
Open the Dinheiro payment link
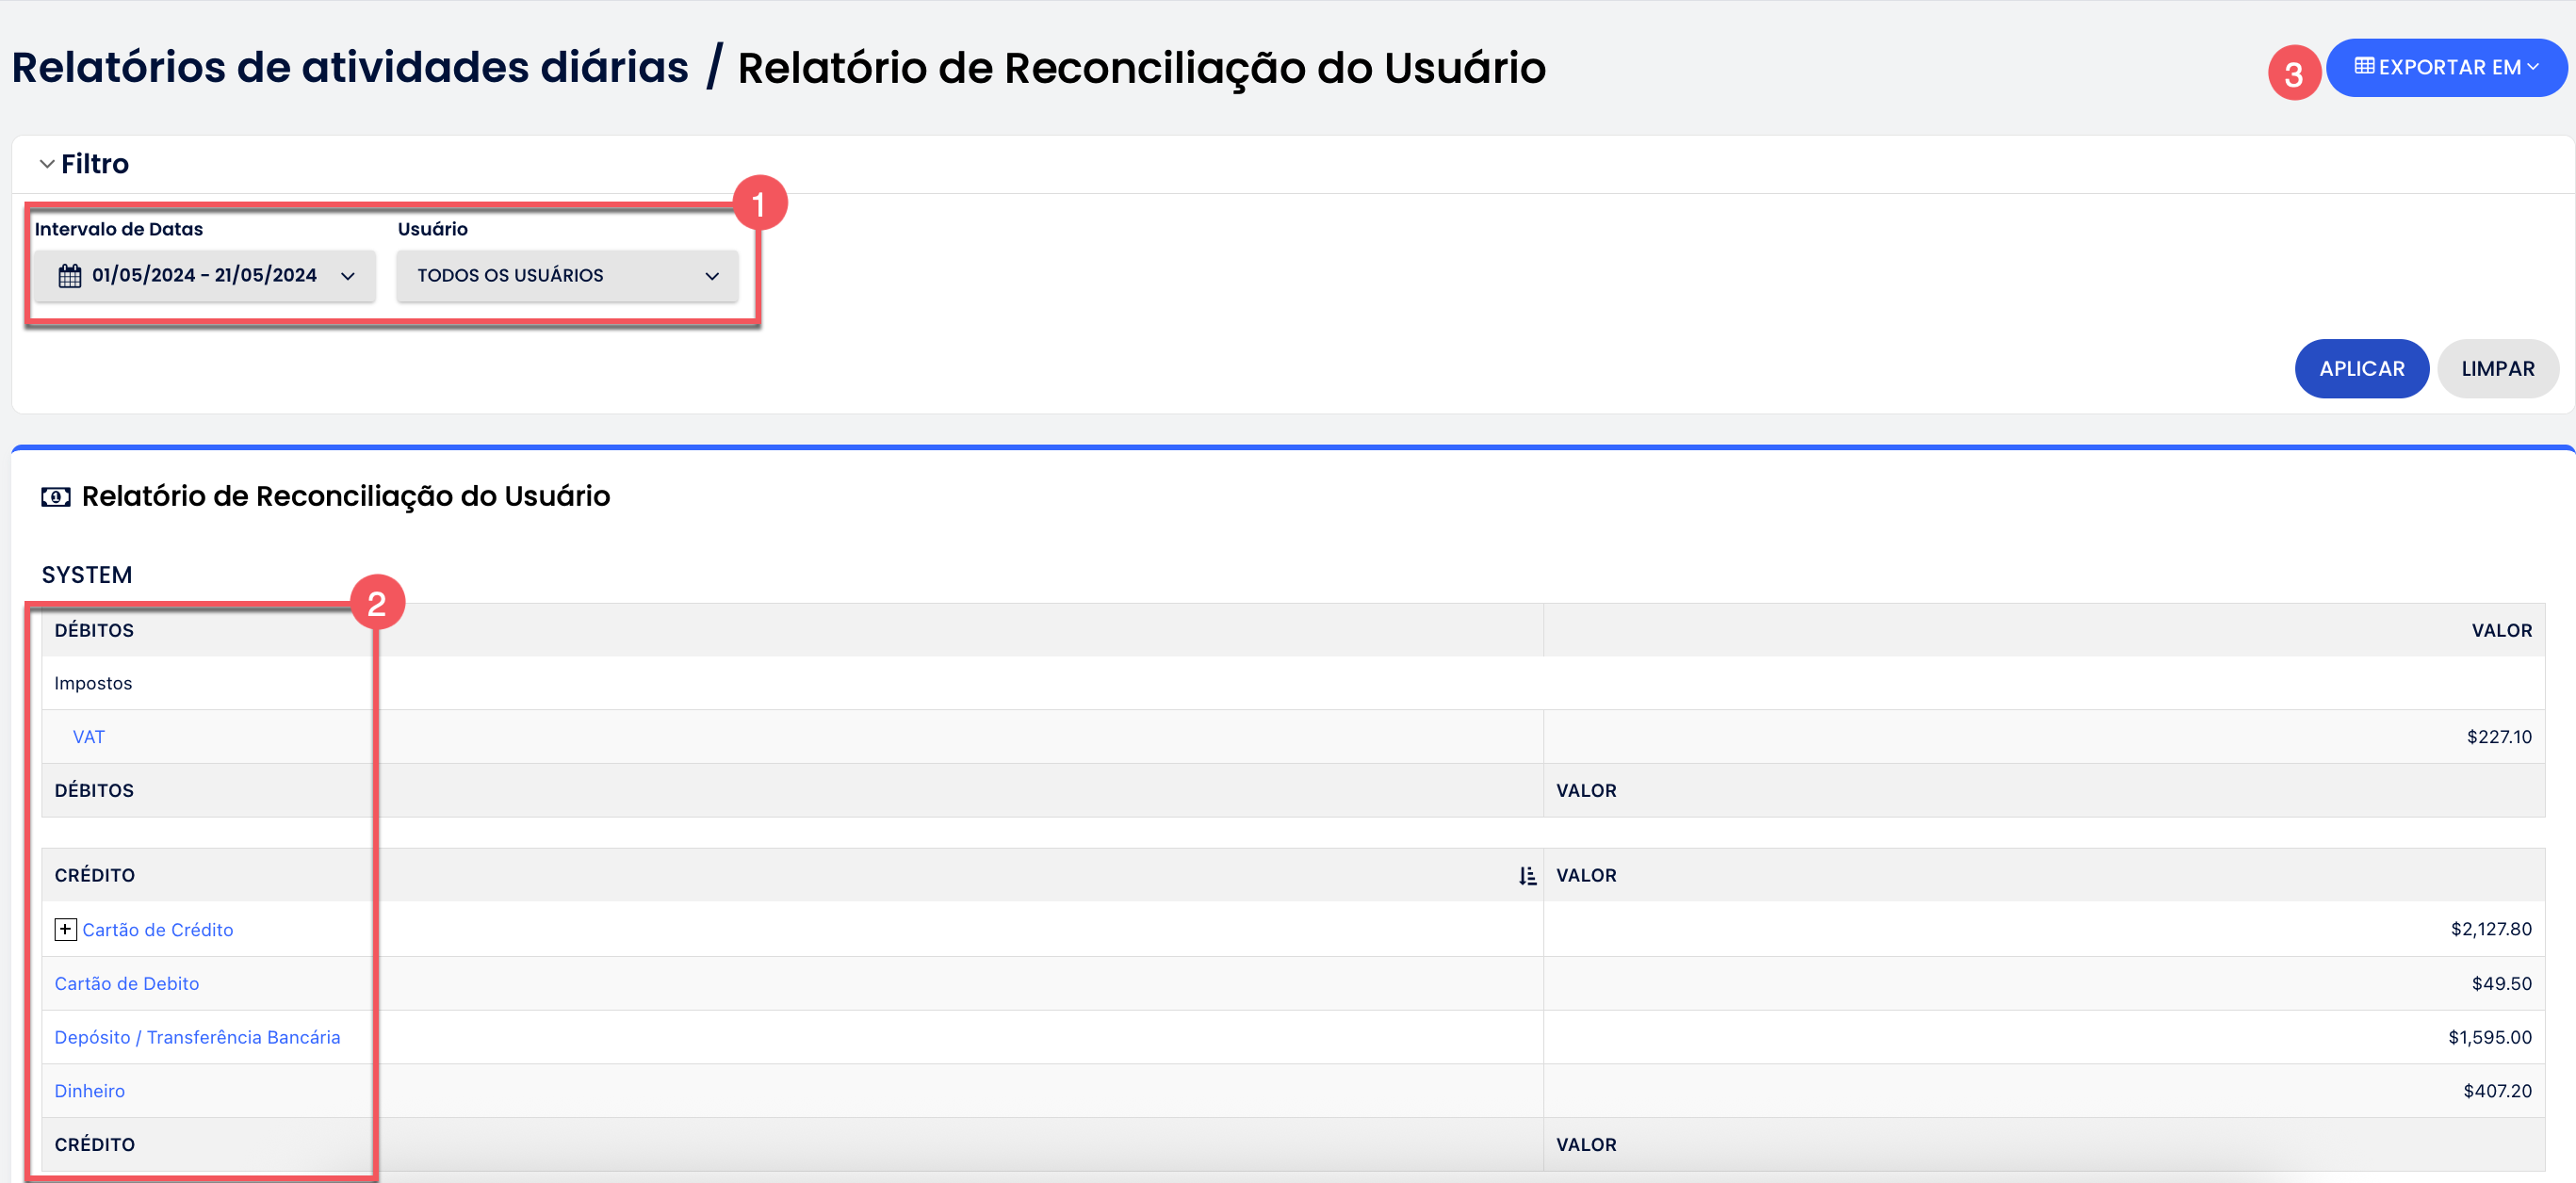click(x=90, y=1091)
